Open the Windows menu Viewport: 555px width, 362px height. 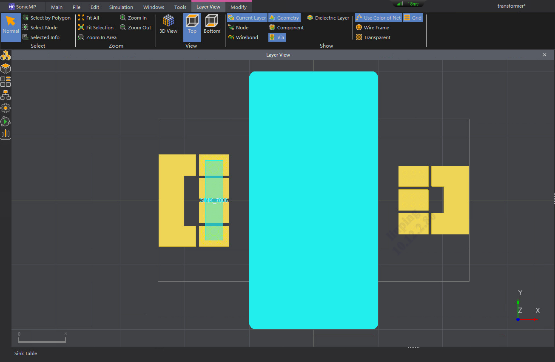pos(154,7)
